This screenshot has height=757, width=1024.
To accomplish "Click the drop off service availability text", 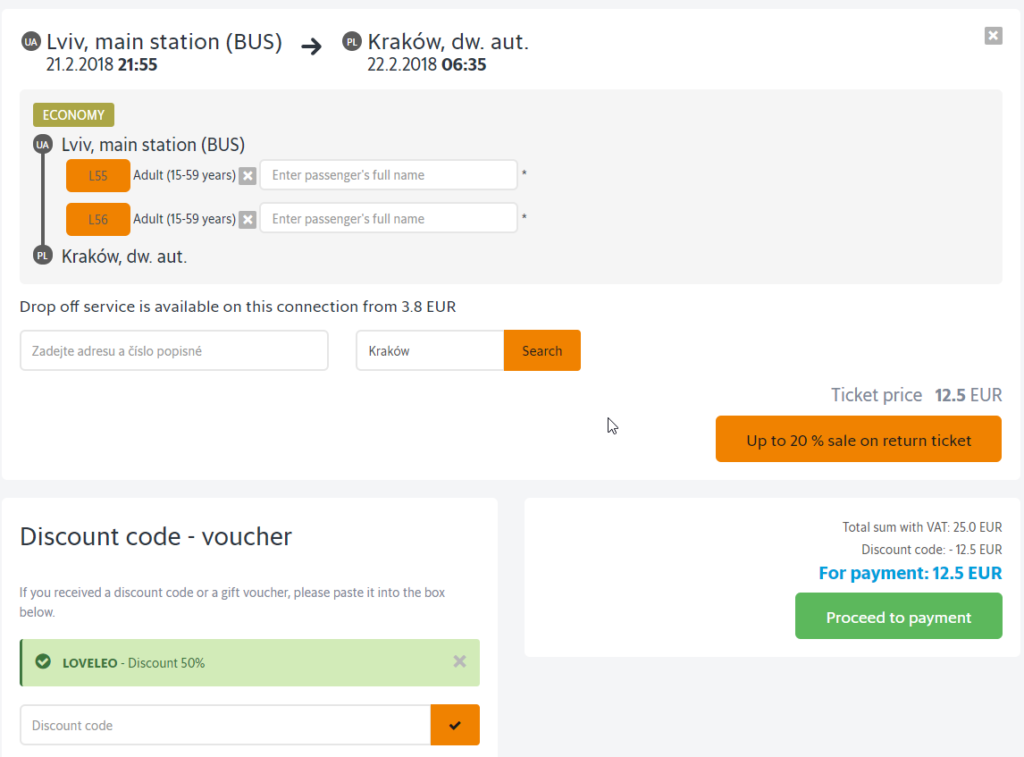I will [238, 307].
